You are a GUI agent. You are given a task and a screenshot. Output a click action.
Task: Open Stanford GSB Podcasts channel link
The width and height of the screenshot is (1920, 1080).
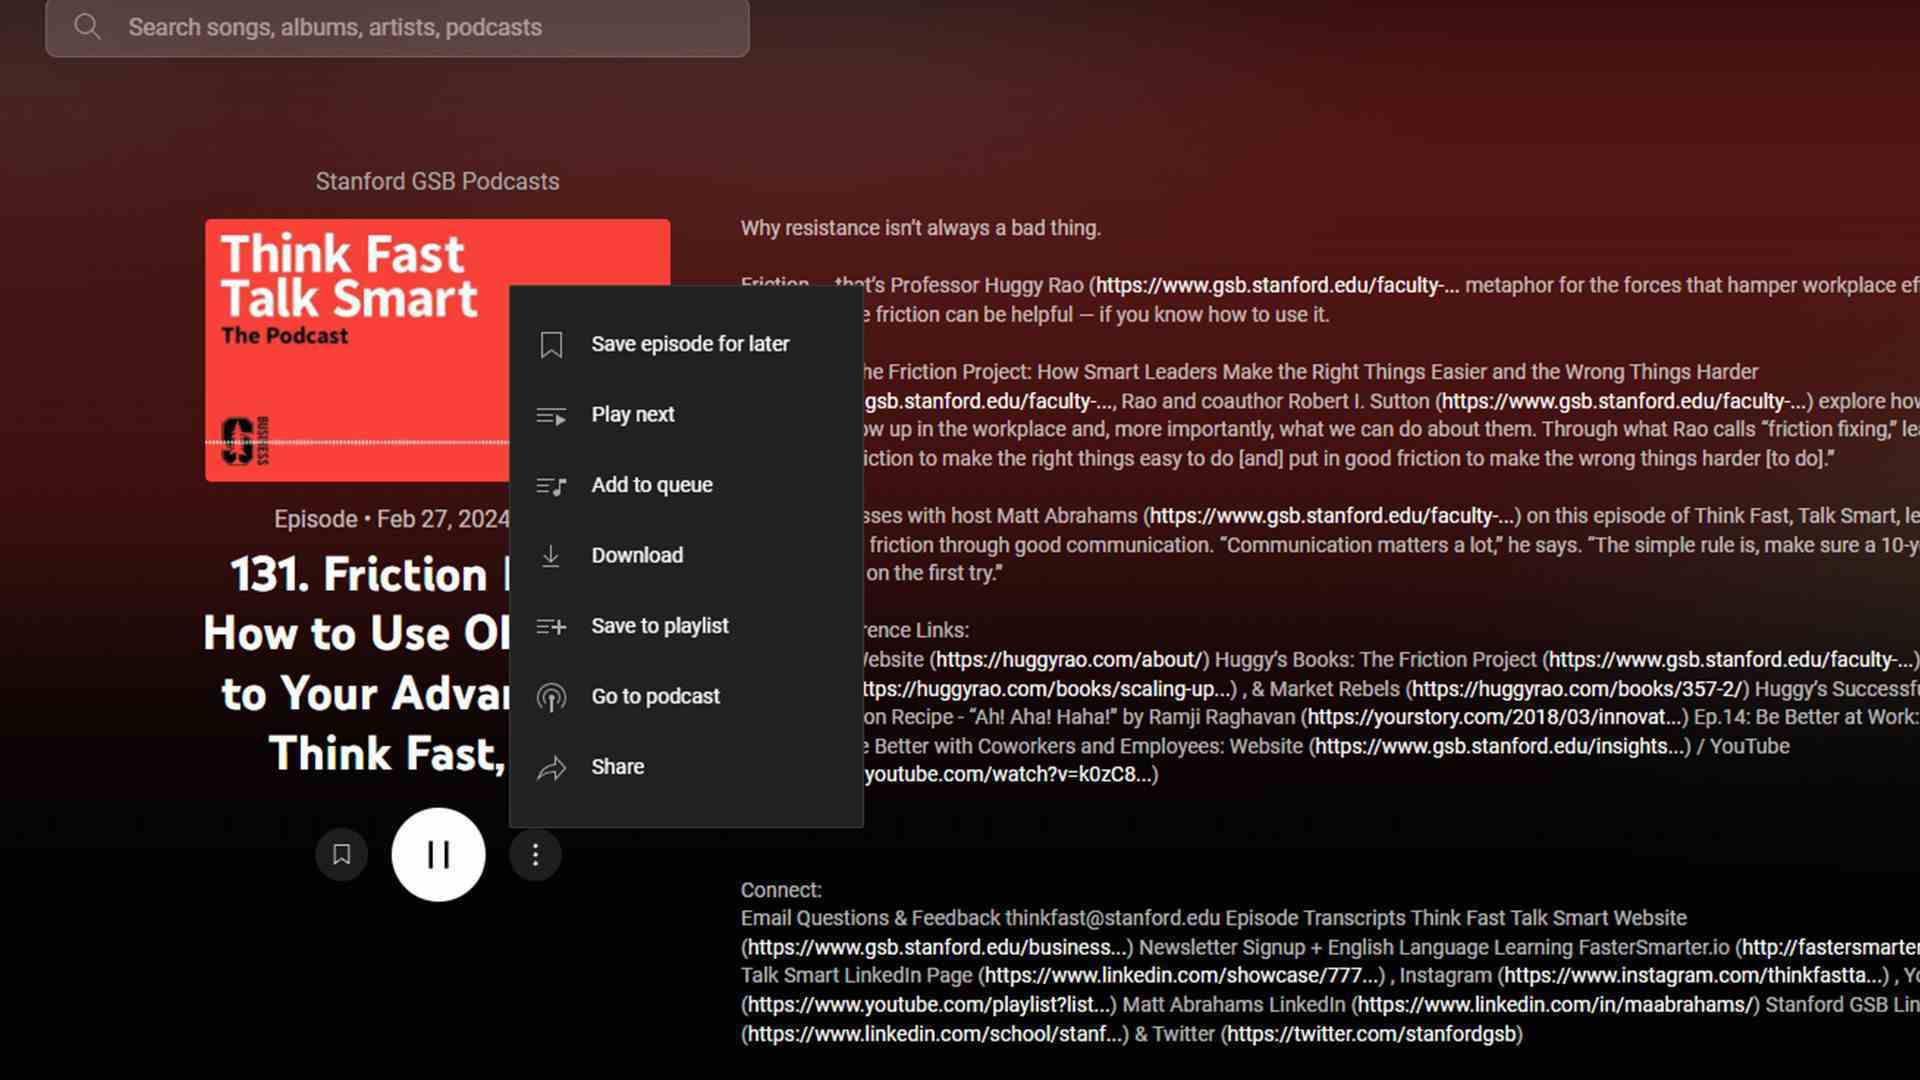(x=437, y=181)
